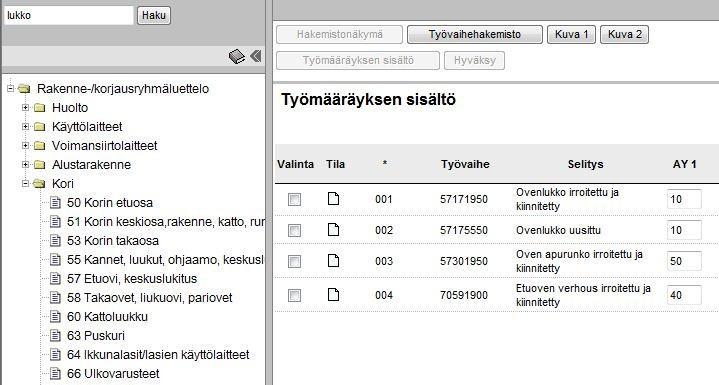719x385 pixels.
Task: Edit AY 1 value 40 for row 004
Action: pyautogui.click(x=684, y=295)
